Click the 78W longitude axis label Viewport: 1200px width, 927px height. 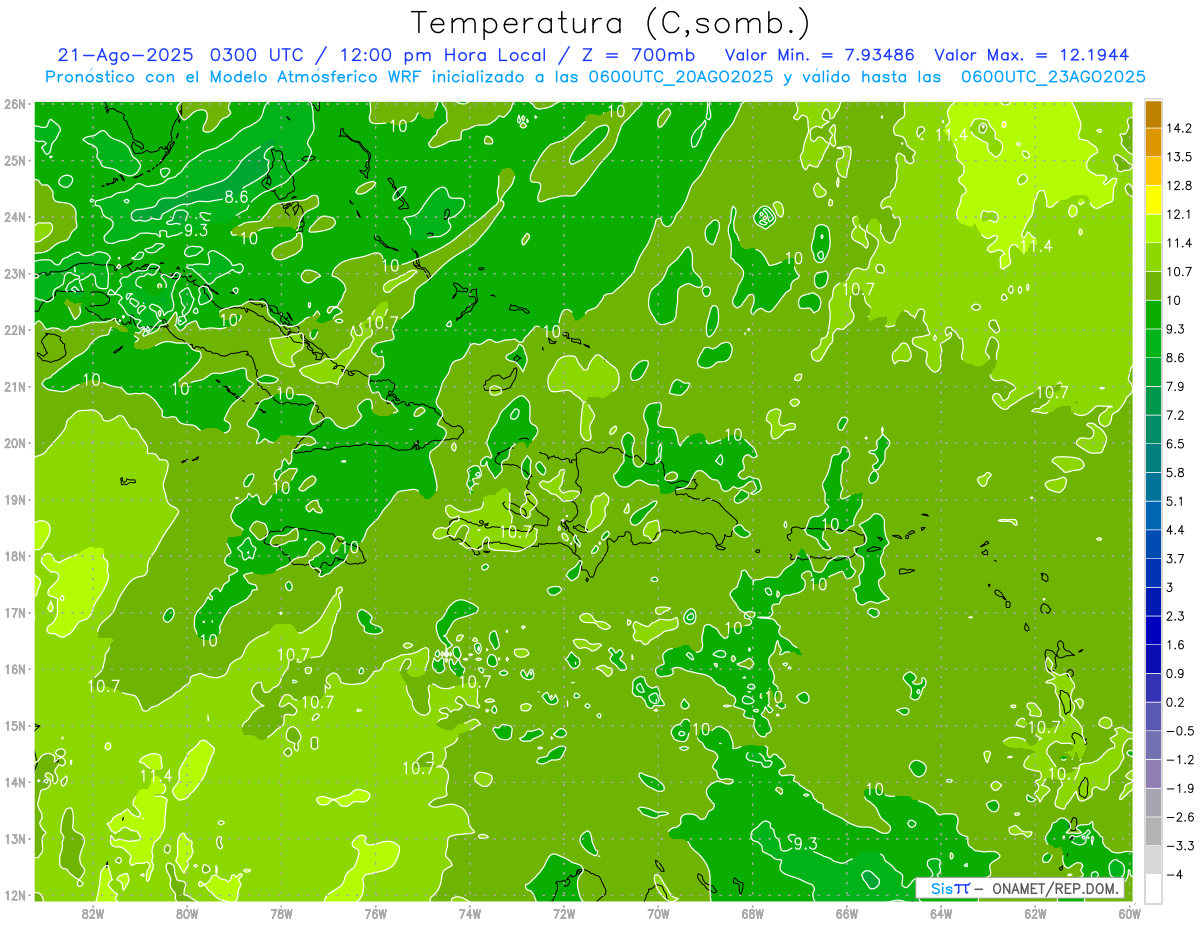tap(281, 913)
